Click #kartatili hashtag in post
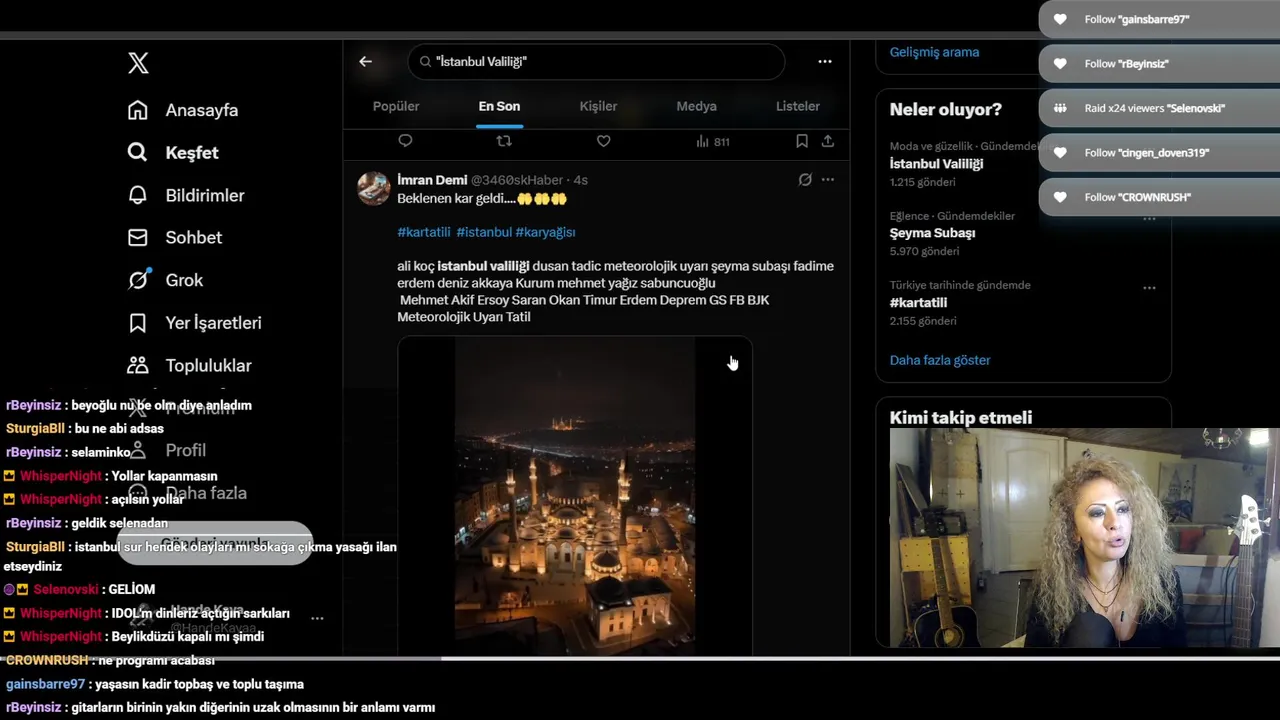The image size is (1280, 720). (x=424, y=232)
